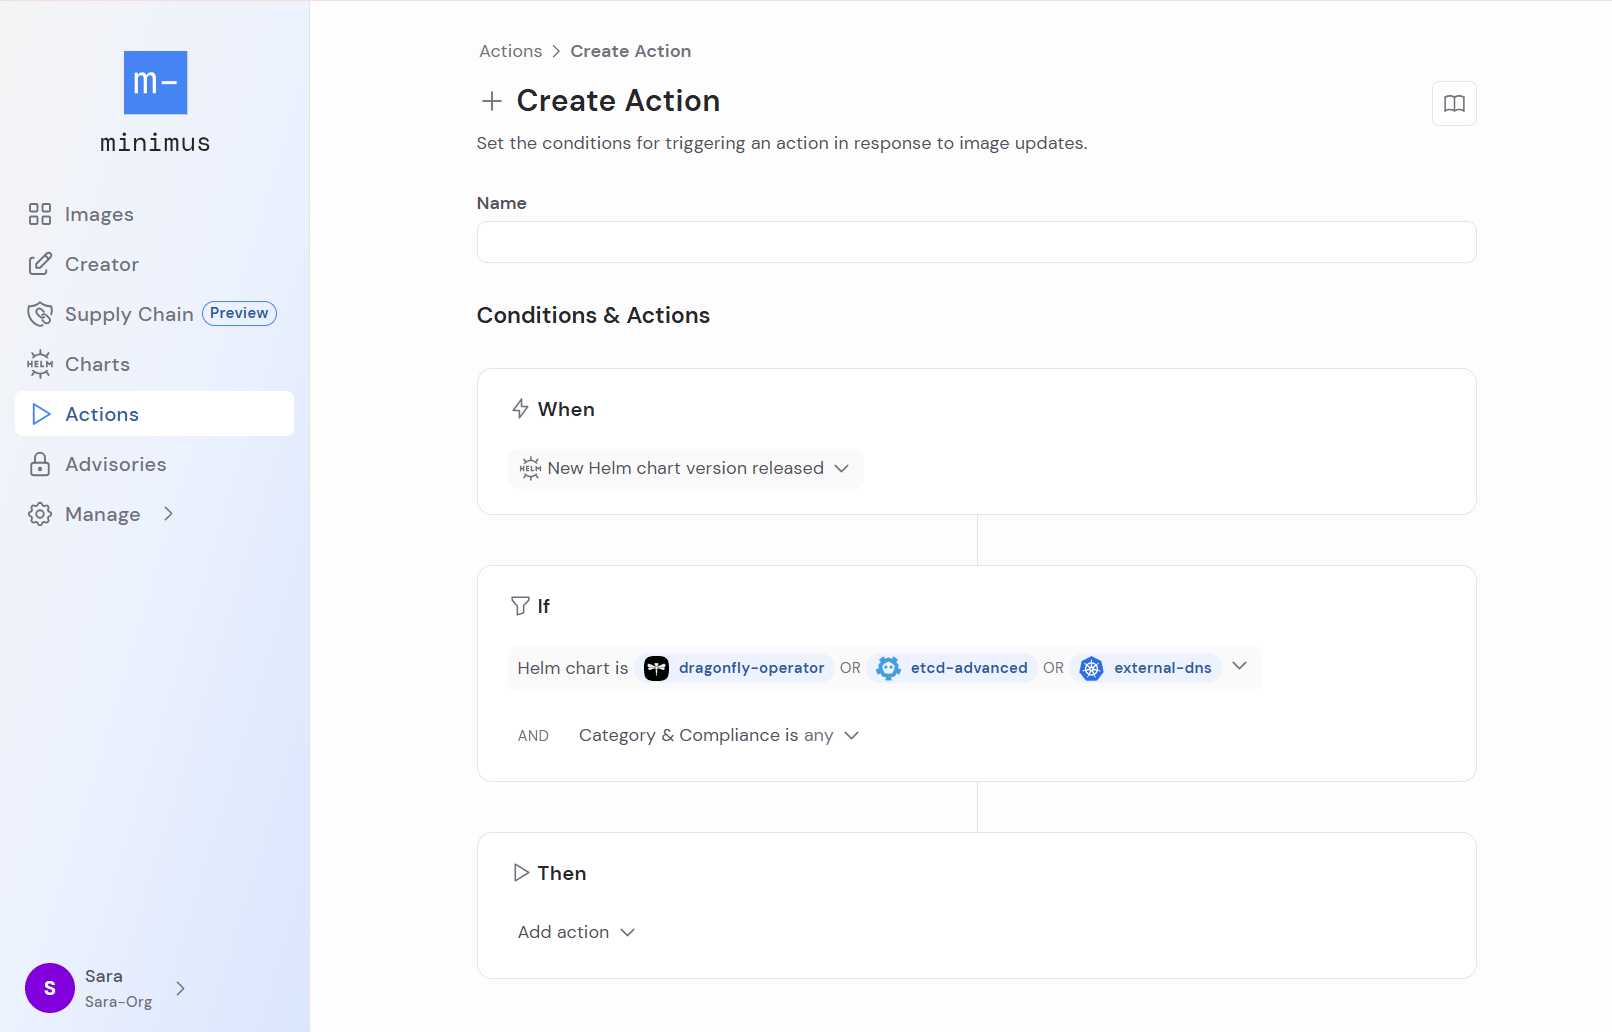Image resolution: width=1612 pixels, height=1032 pixels.
Task: Click the Actions play icon in sidebar
Action: click(41, 414)
